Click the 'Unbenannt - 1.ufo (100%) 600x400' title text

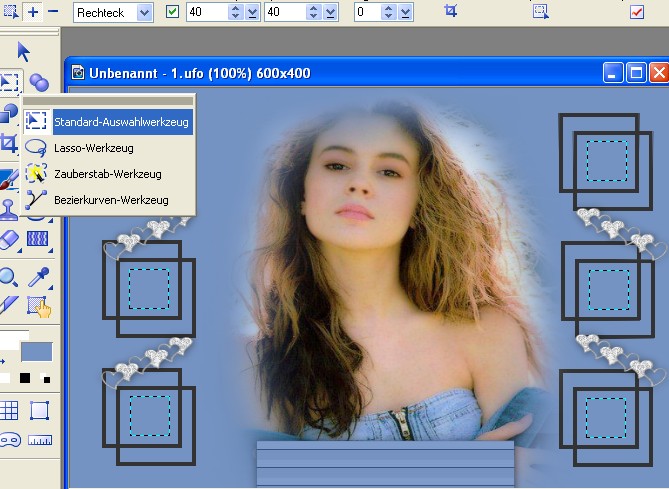200,73
